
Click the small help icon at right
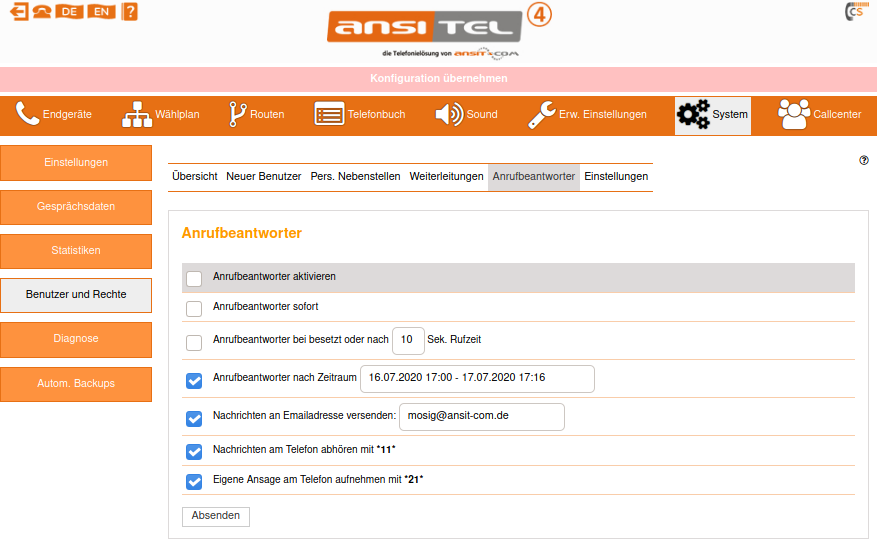click(x=864, y=160)
